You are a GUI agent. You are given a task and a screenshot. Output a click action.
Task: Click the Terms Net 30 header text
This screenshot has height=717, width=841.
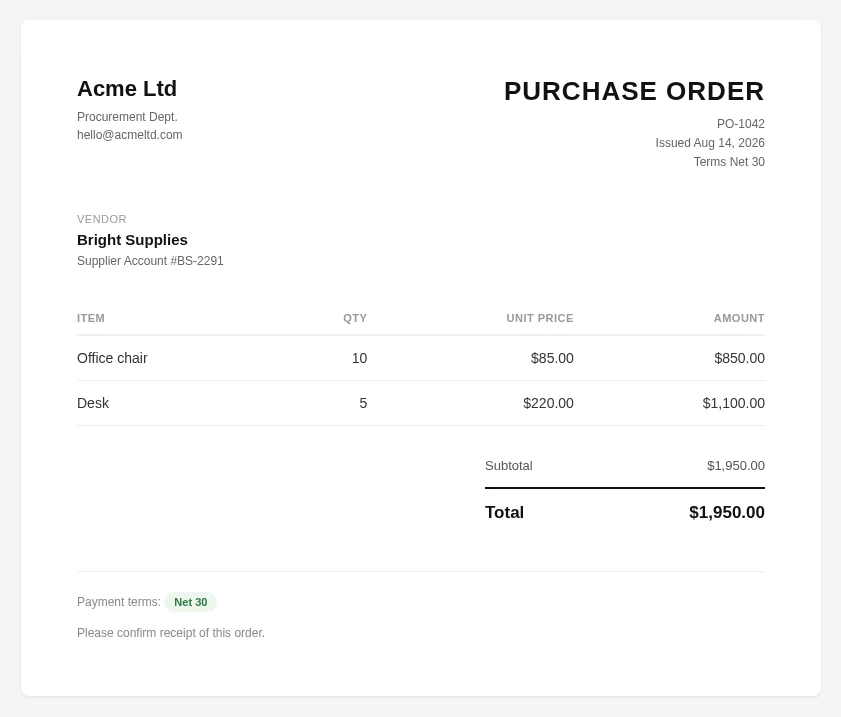click(x=729, y=162)
